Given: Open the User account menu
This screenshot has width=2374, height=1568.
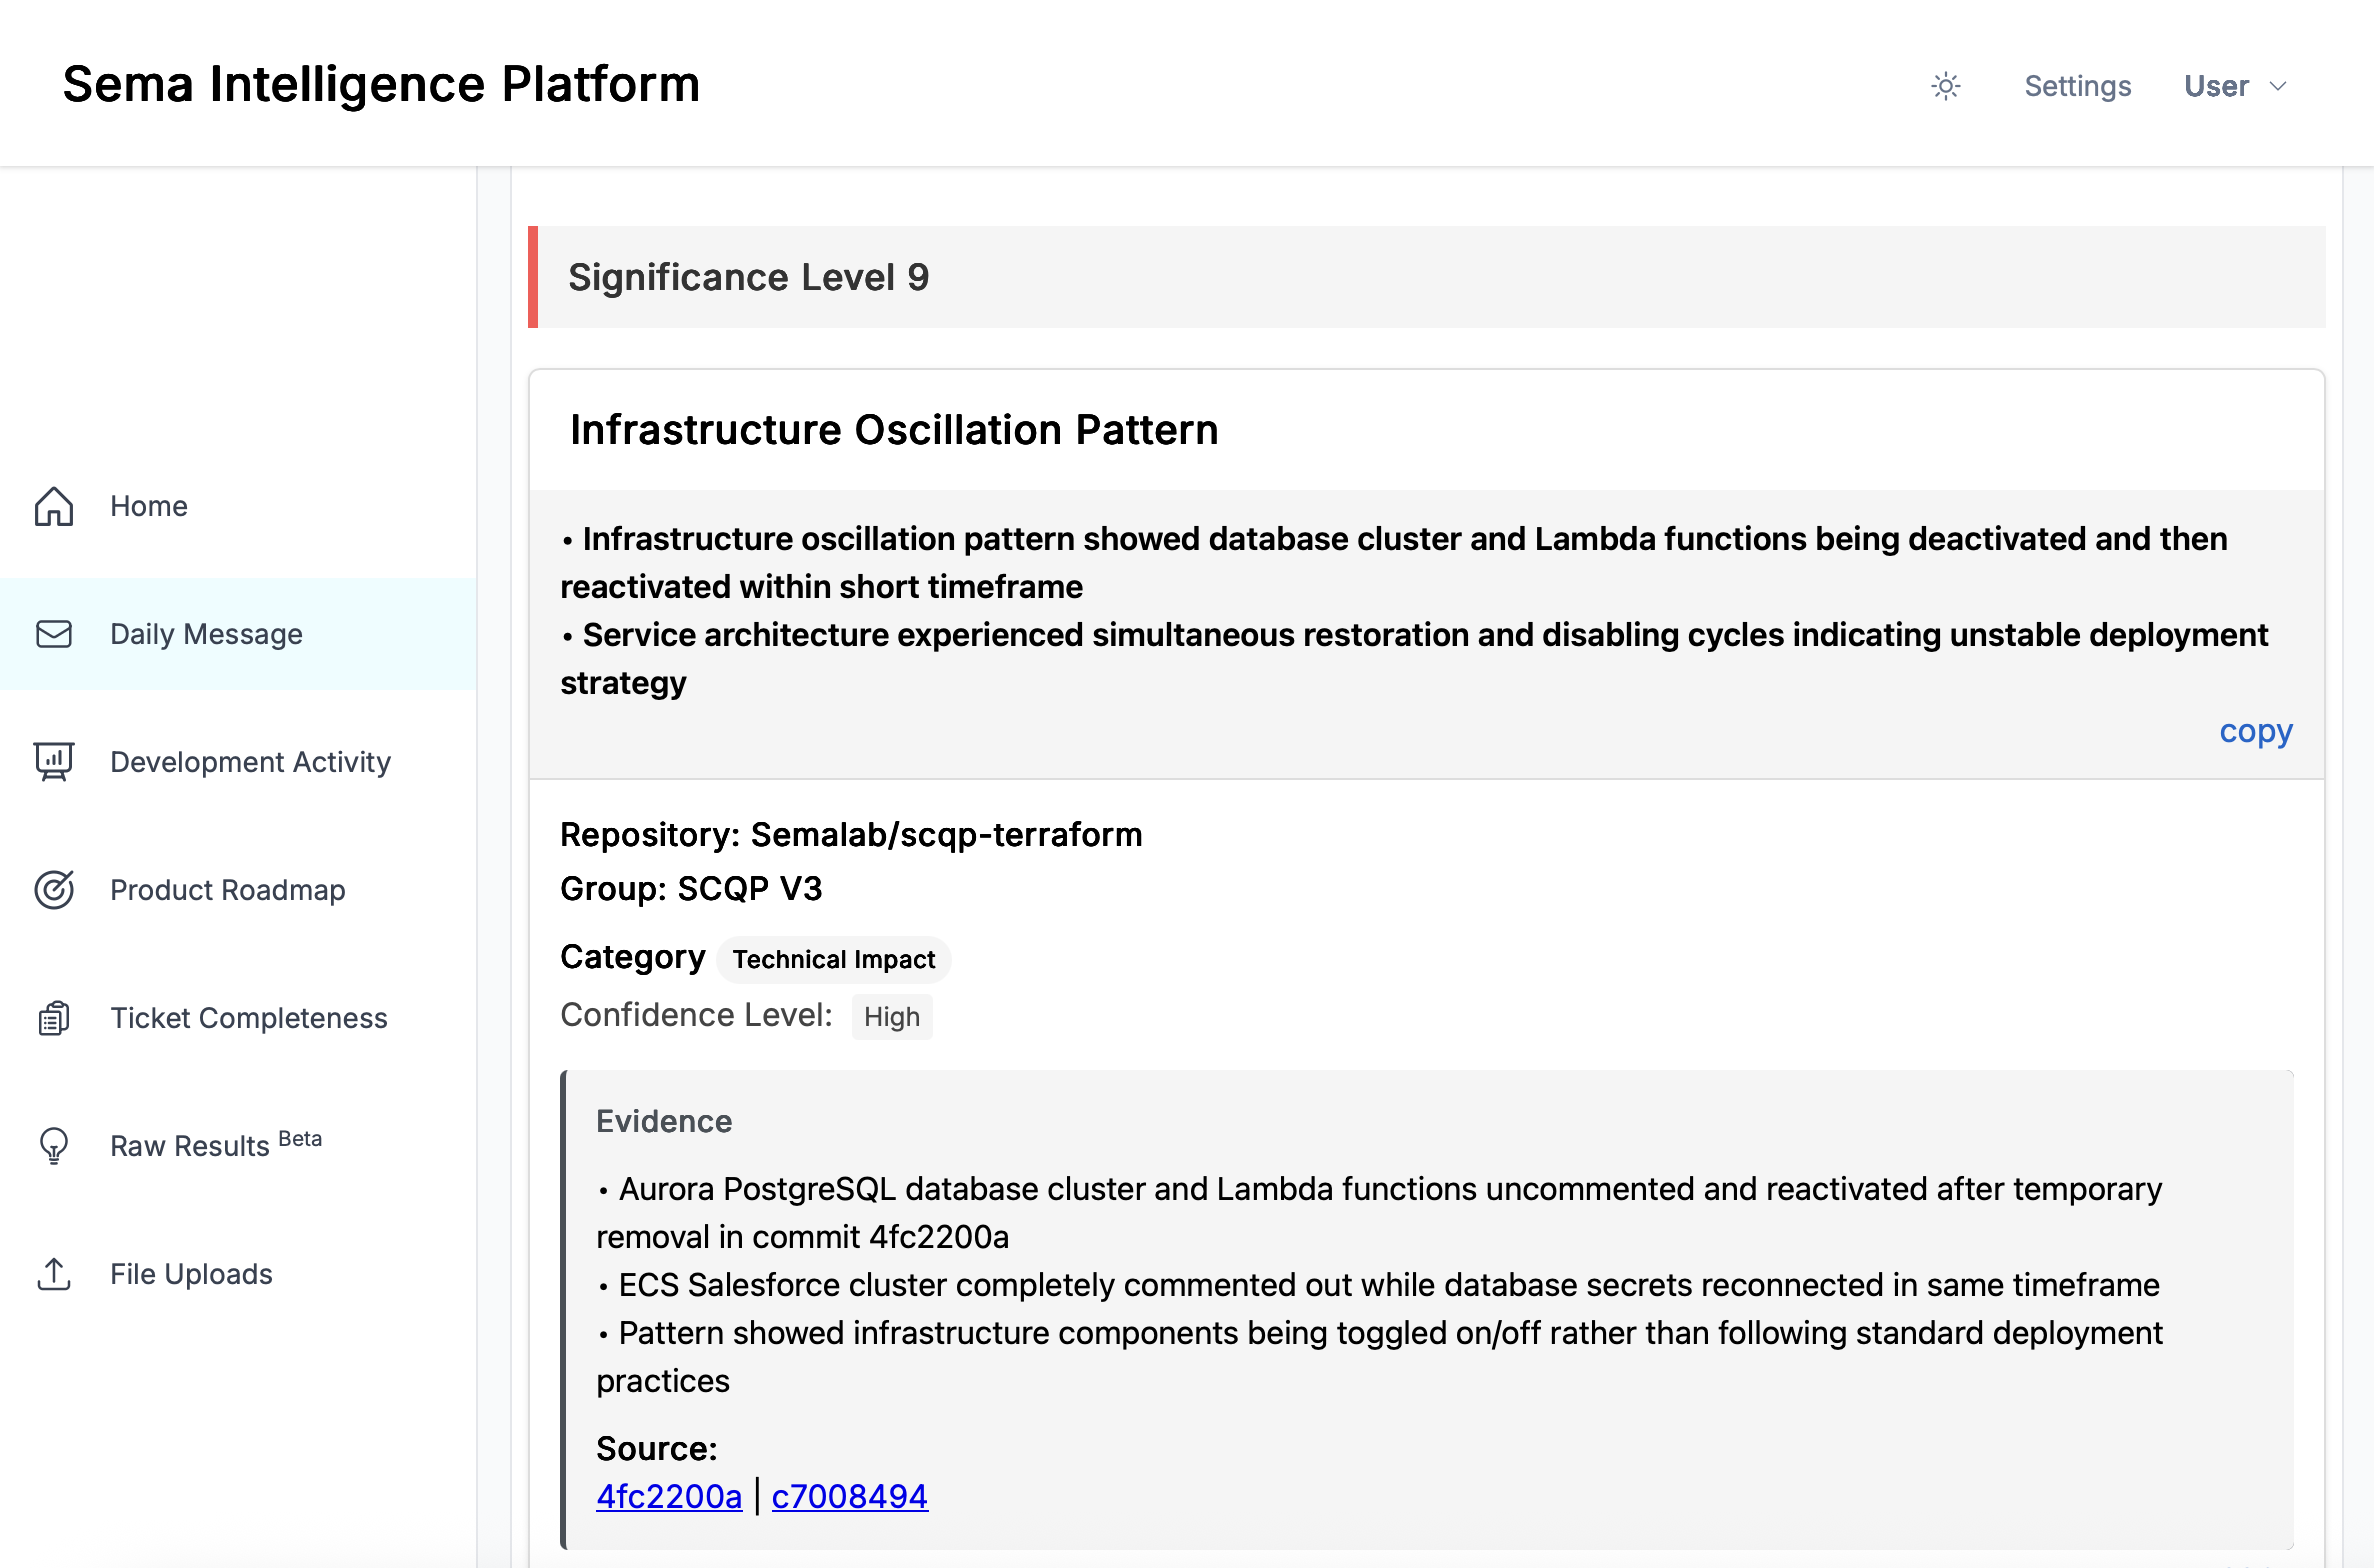Looking at the screenshot, I should [2236, 86].
